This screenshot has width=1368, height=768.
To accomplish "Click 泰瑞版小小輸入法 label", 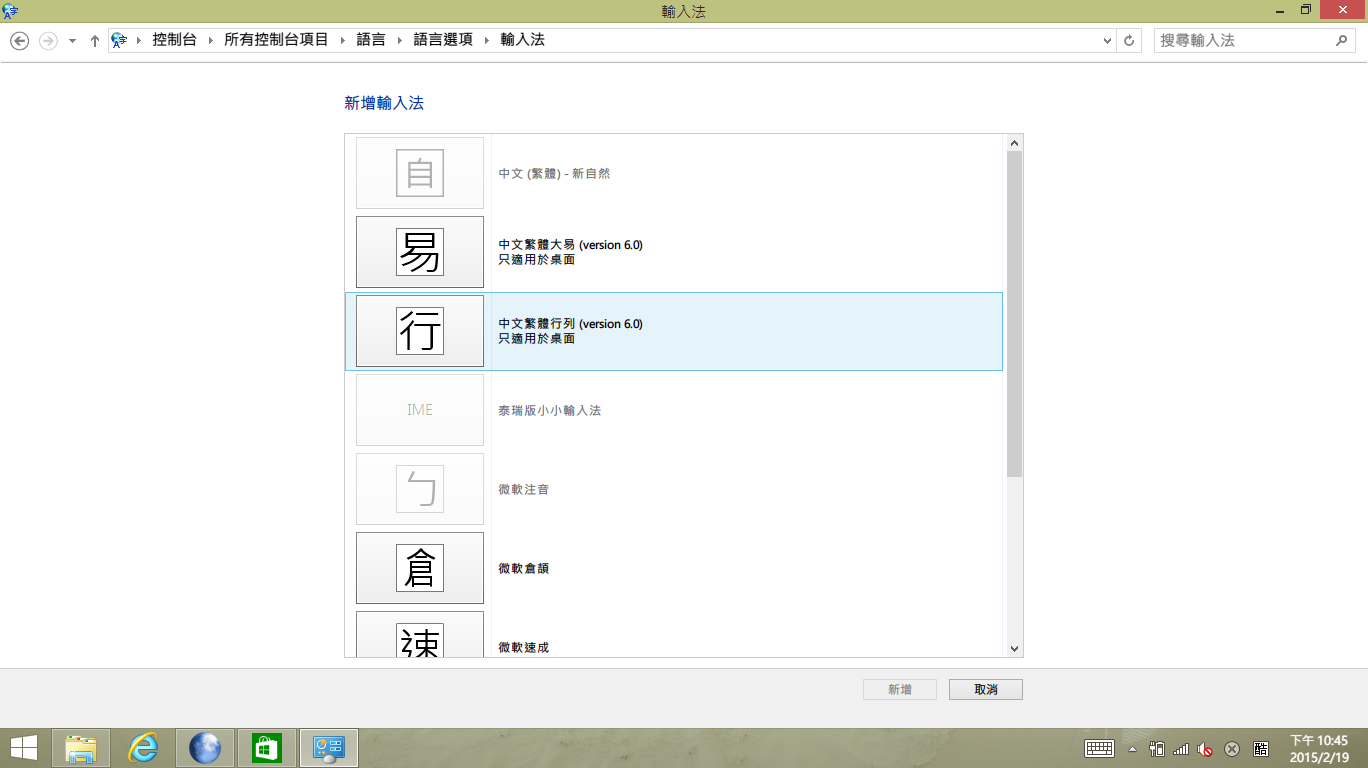I will click(x=550, y=411).
